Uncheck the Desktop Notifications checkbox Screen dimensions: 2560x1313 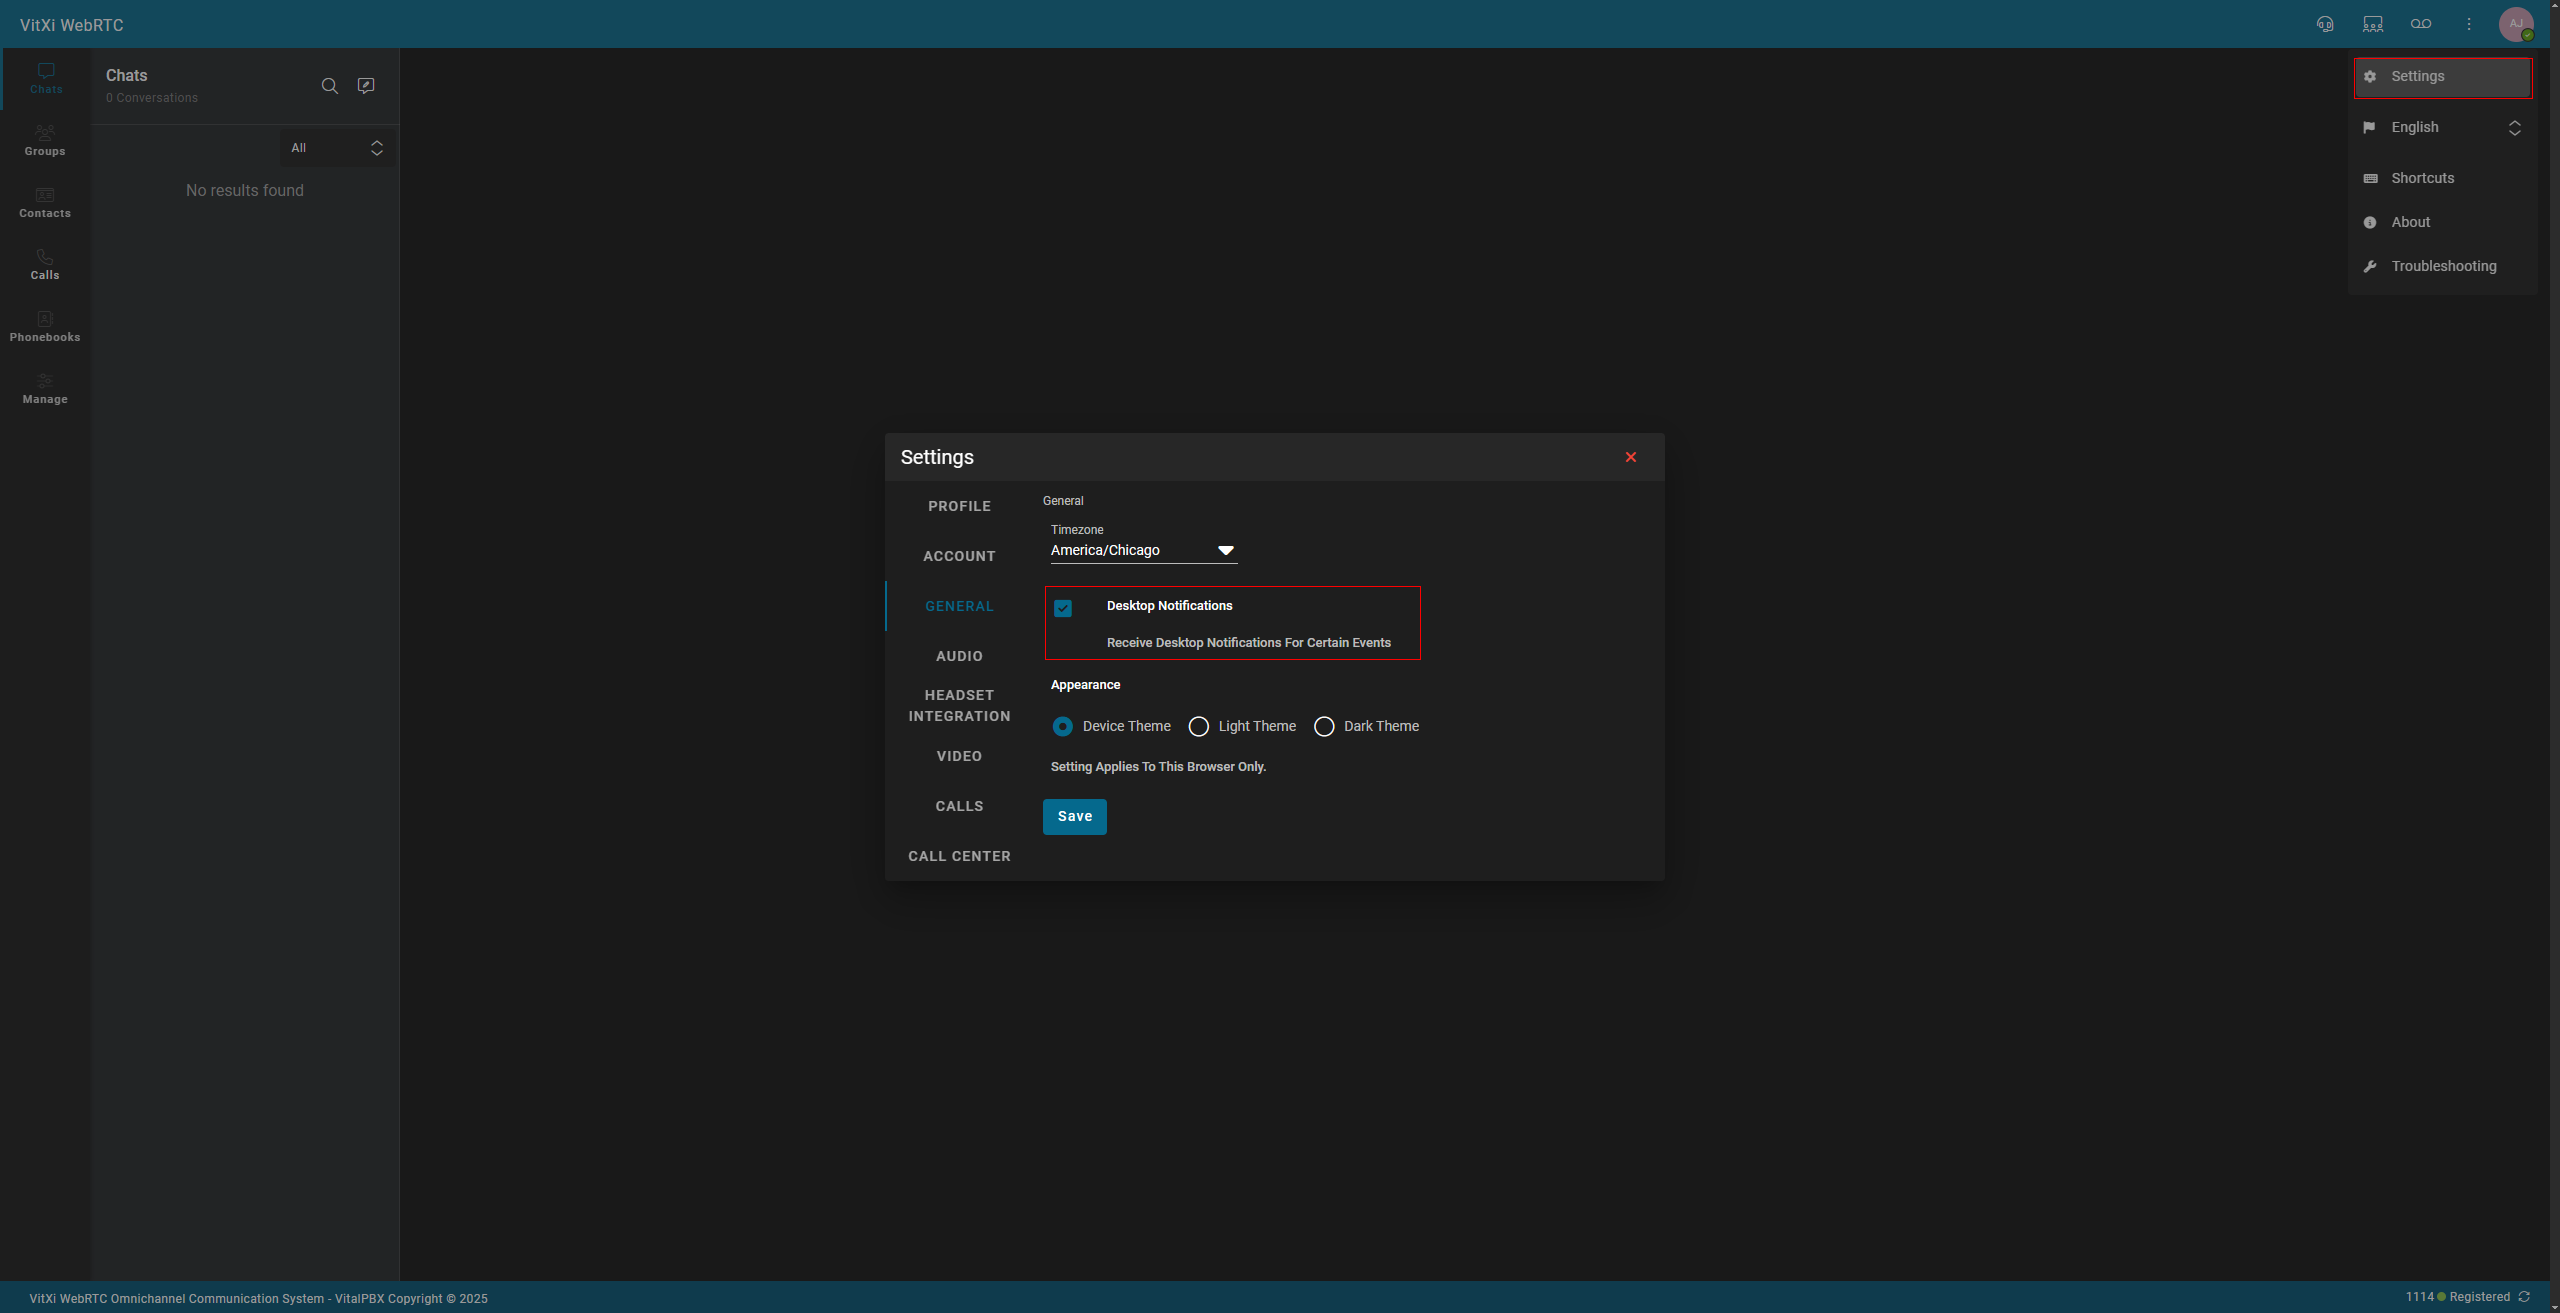click(x=1063, y=608)
